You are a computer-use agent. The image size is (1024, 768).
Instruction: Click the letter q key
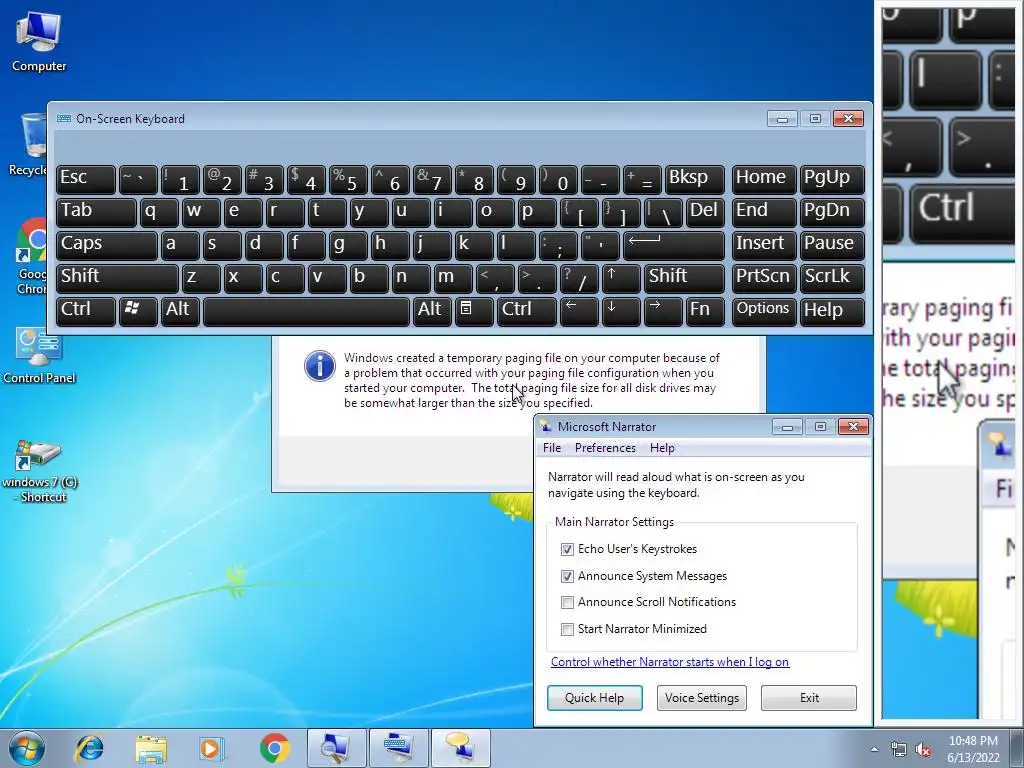[159, 213]
